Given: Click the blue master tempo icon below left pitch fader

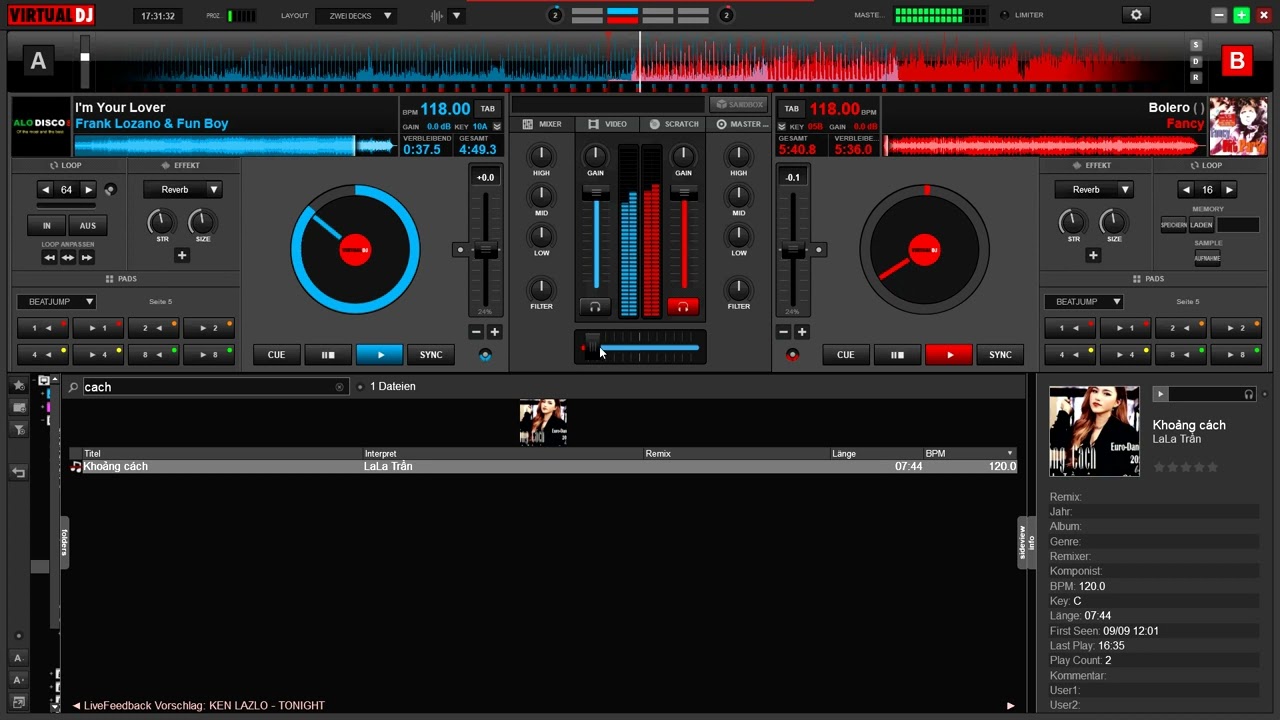Looking at the screenshot, I should click(485, 355).
